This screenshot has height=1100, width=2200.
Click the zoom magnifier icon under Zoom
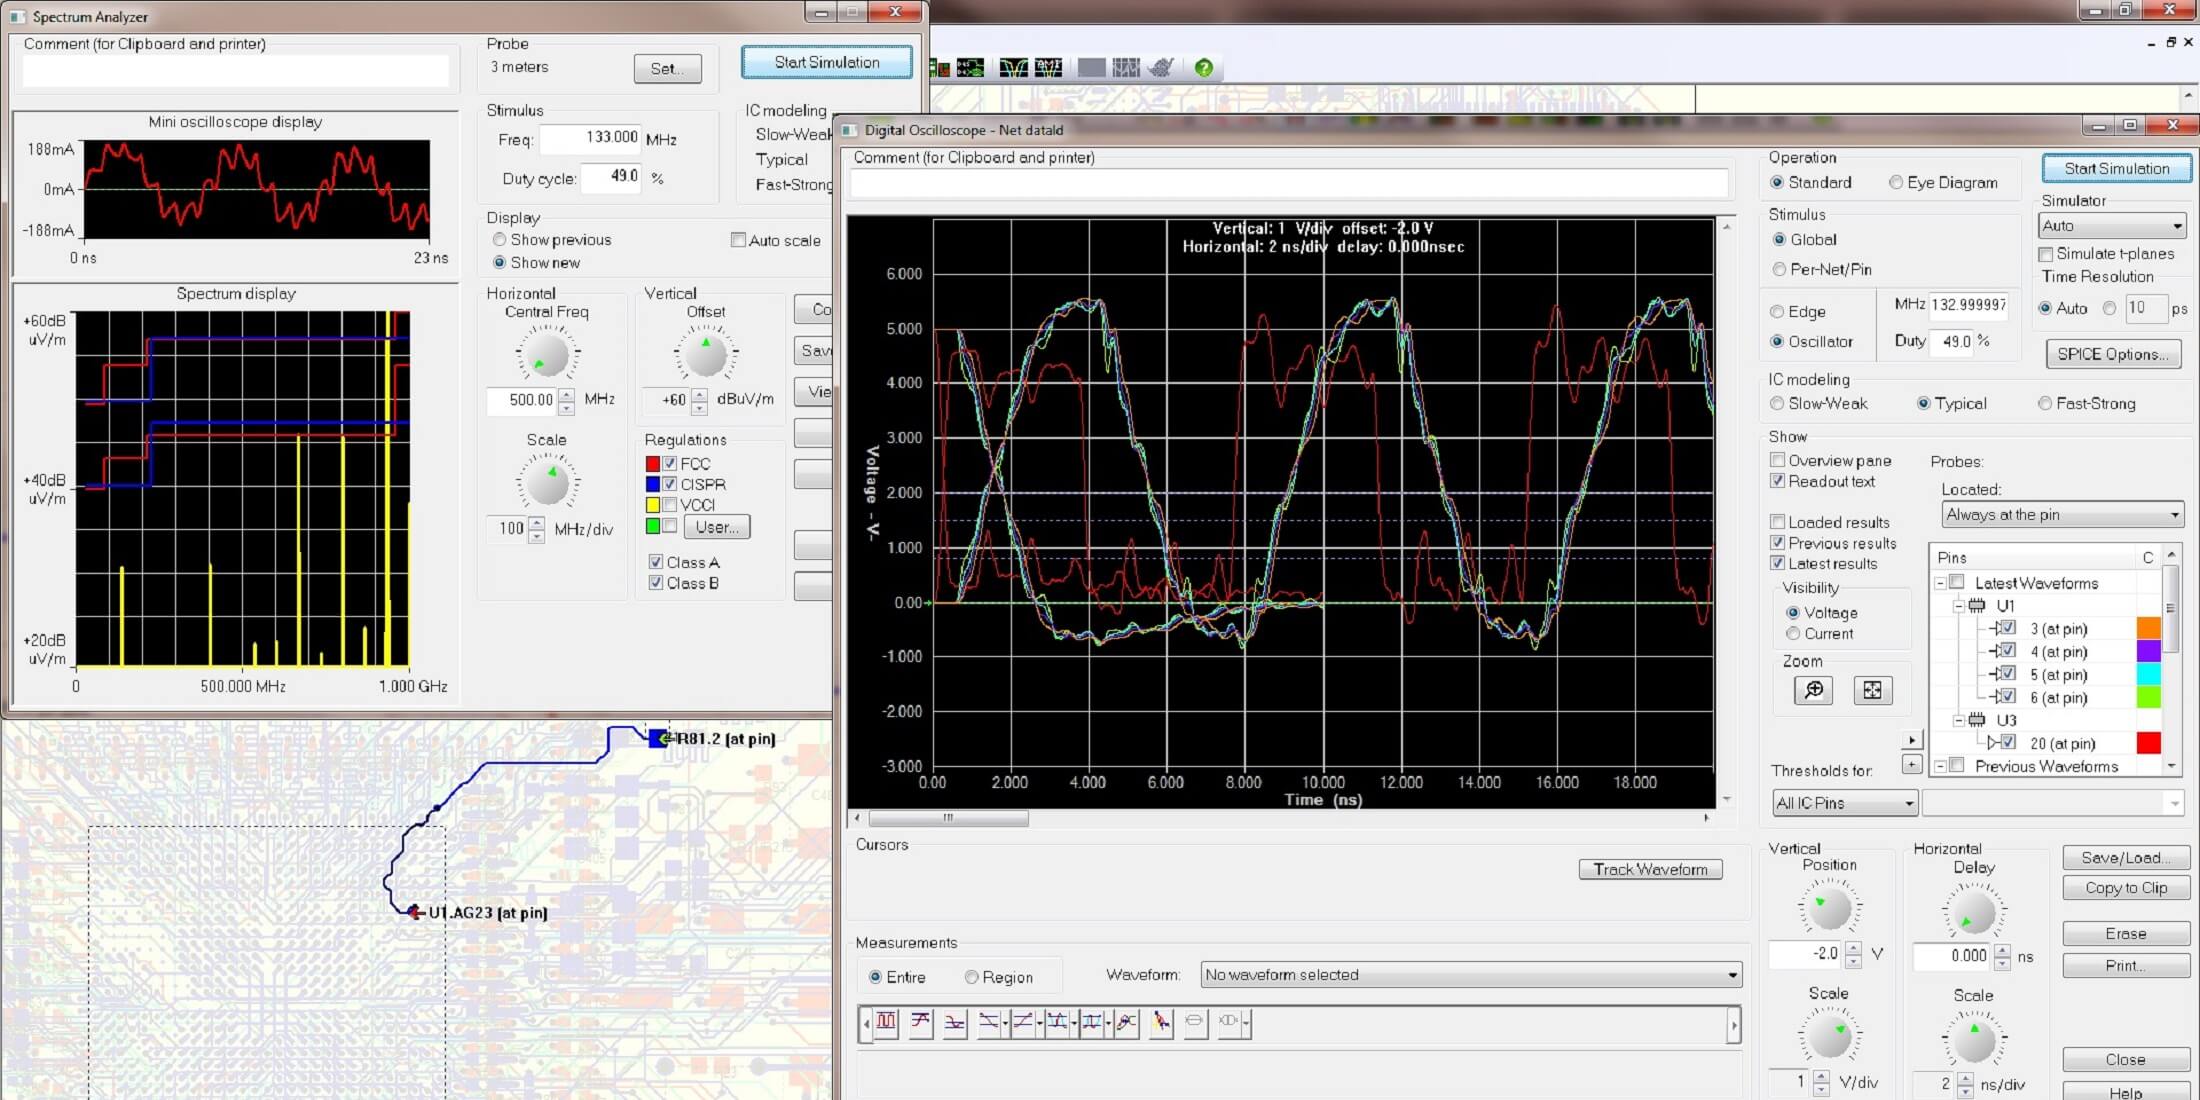click(1813, 690)
